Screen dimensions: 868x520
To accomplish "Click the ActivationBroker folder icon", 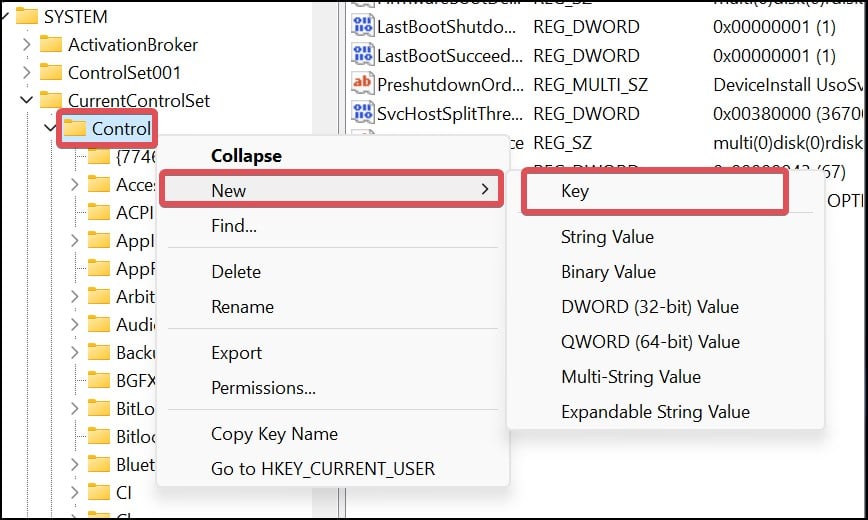I will pyautogui.click(x=50, y=45).
